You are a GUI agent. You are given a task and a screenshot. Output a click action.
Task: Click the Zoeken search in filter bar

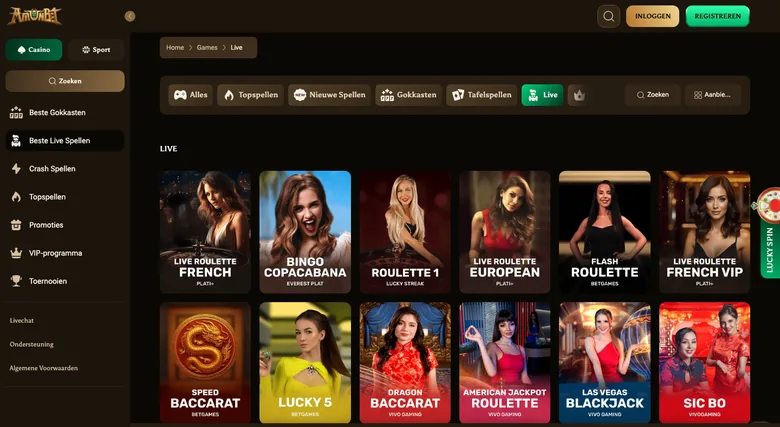point(653,95)
